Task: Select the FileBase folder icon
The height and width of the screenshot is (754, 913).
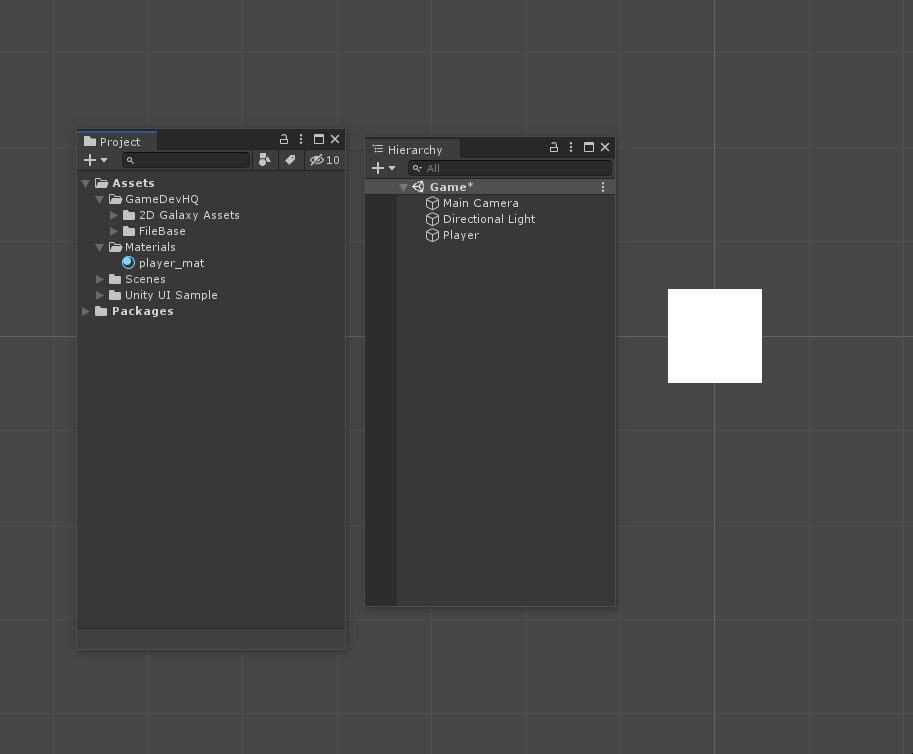Action: (129, 231)
